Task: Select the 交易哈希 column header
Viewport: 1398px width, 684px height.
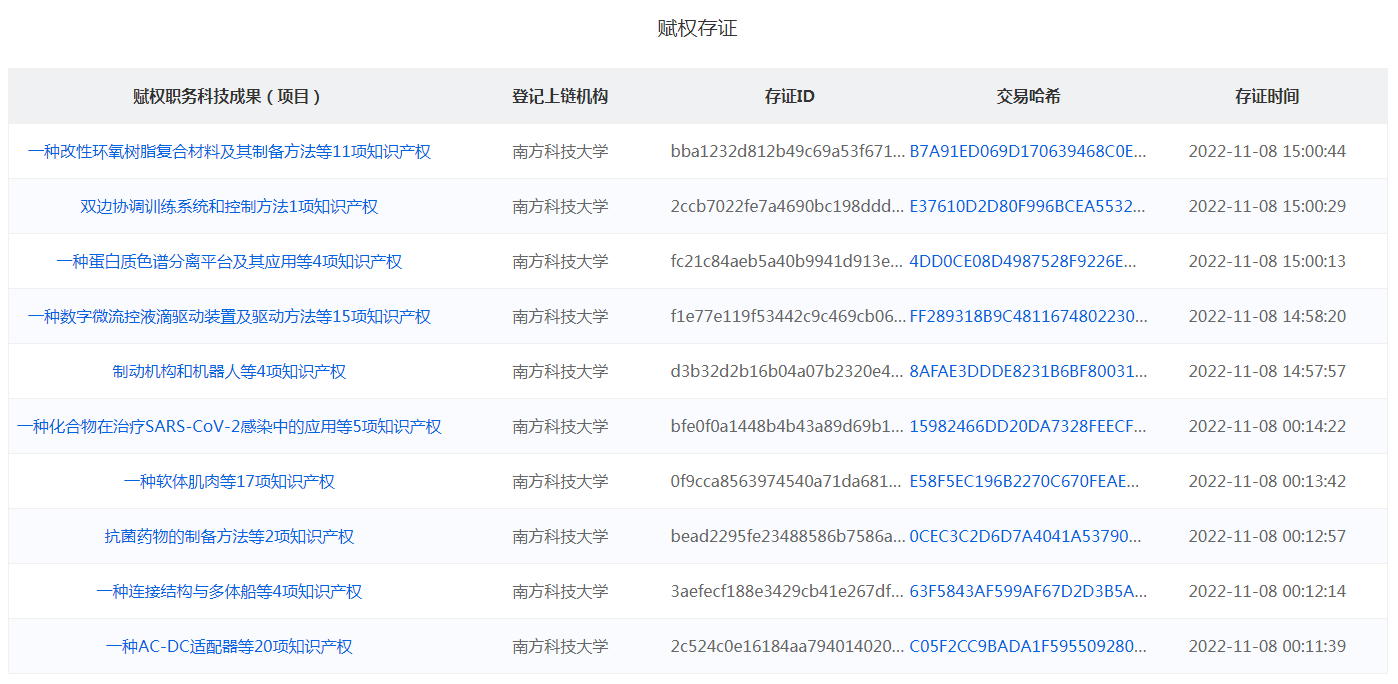Action: pyautogui.click(x=1029, y=97)
